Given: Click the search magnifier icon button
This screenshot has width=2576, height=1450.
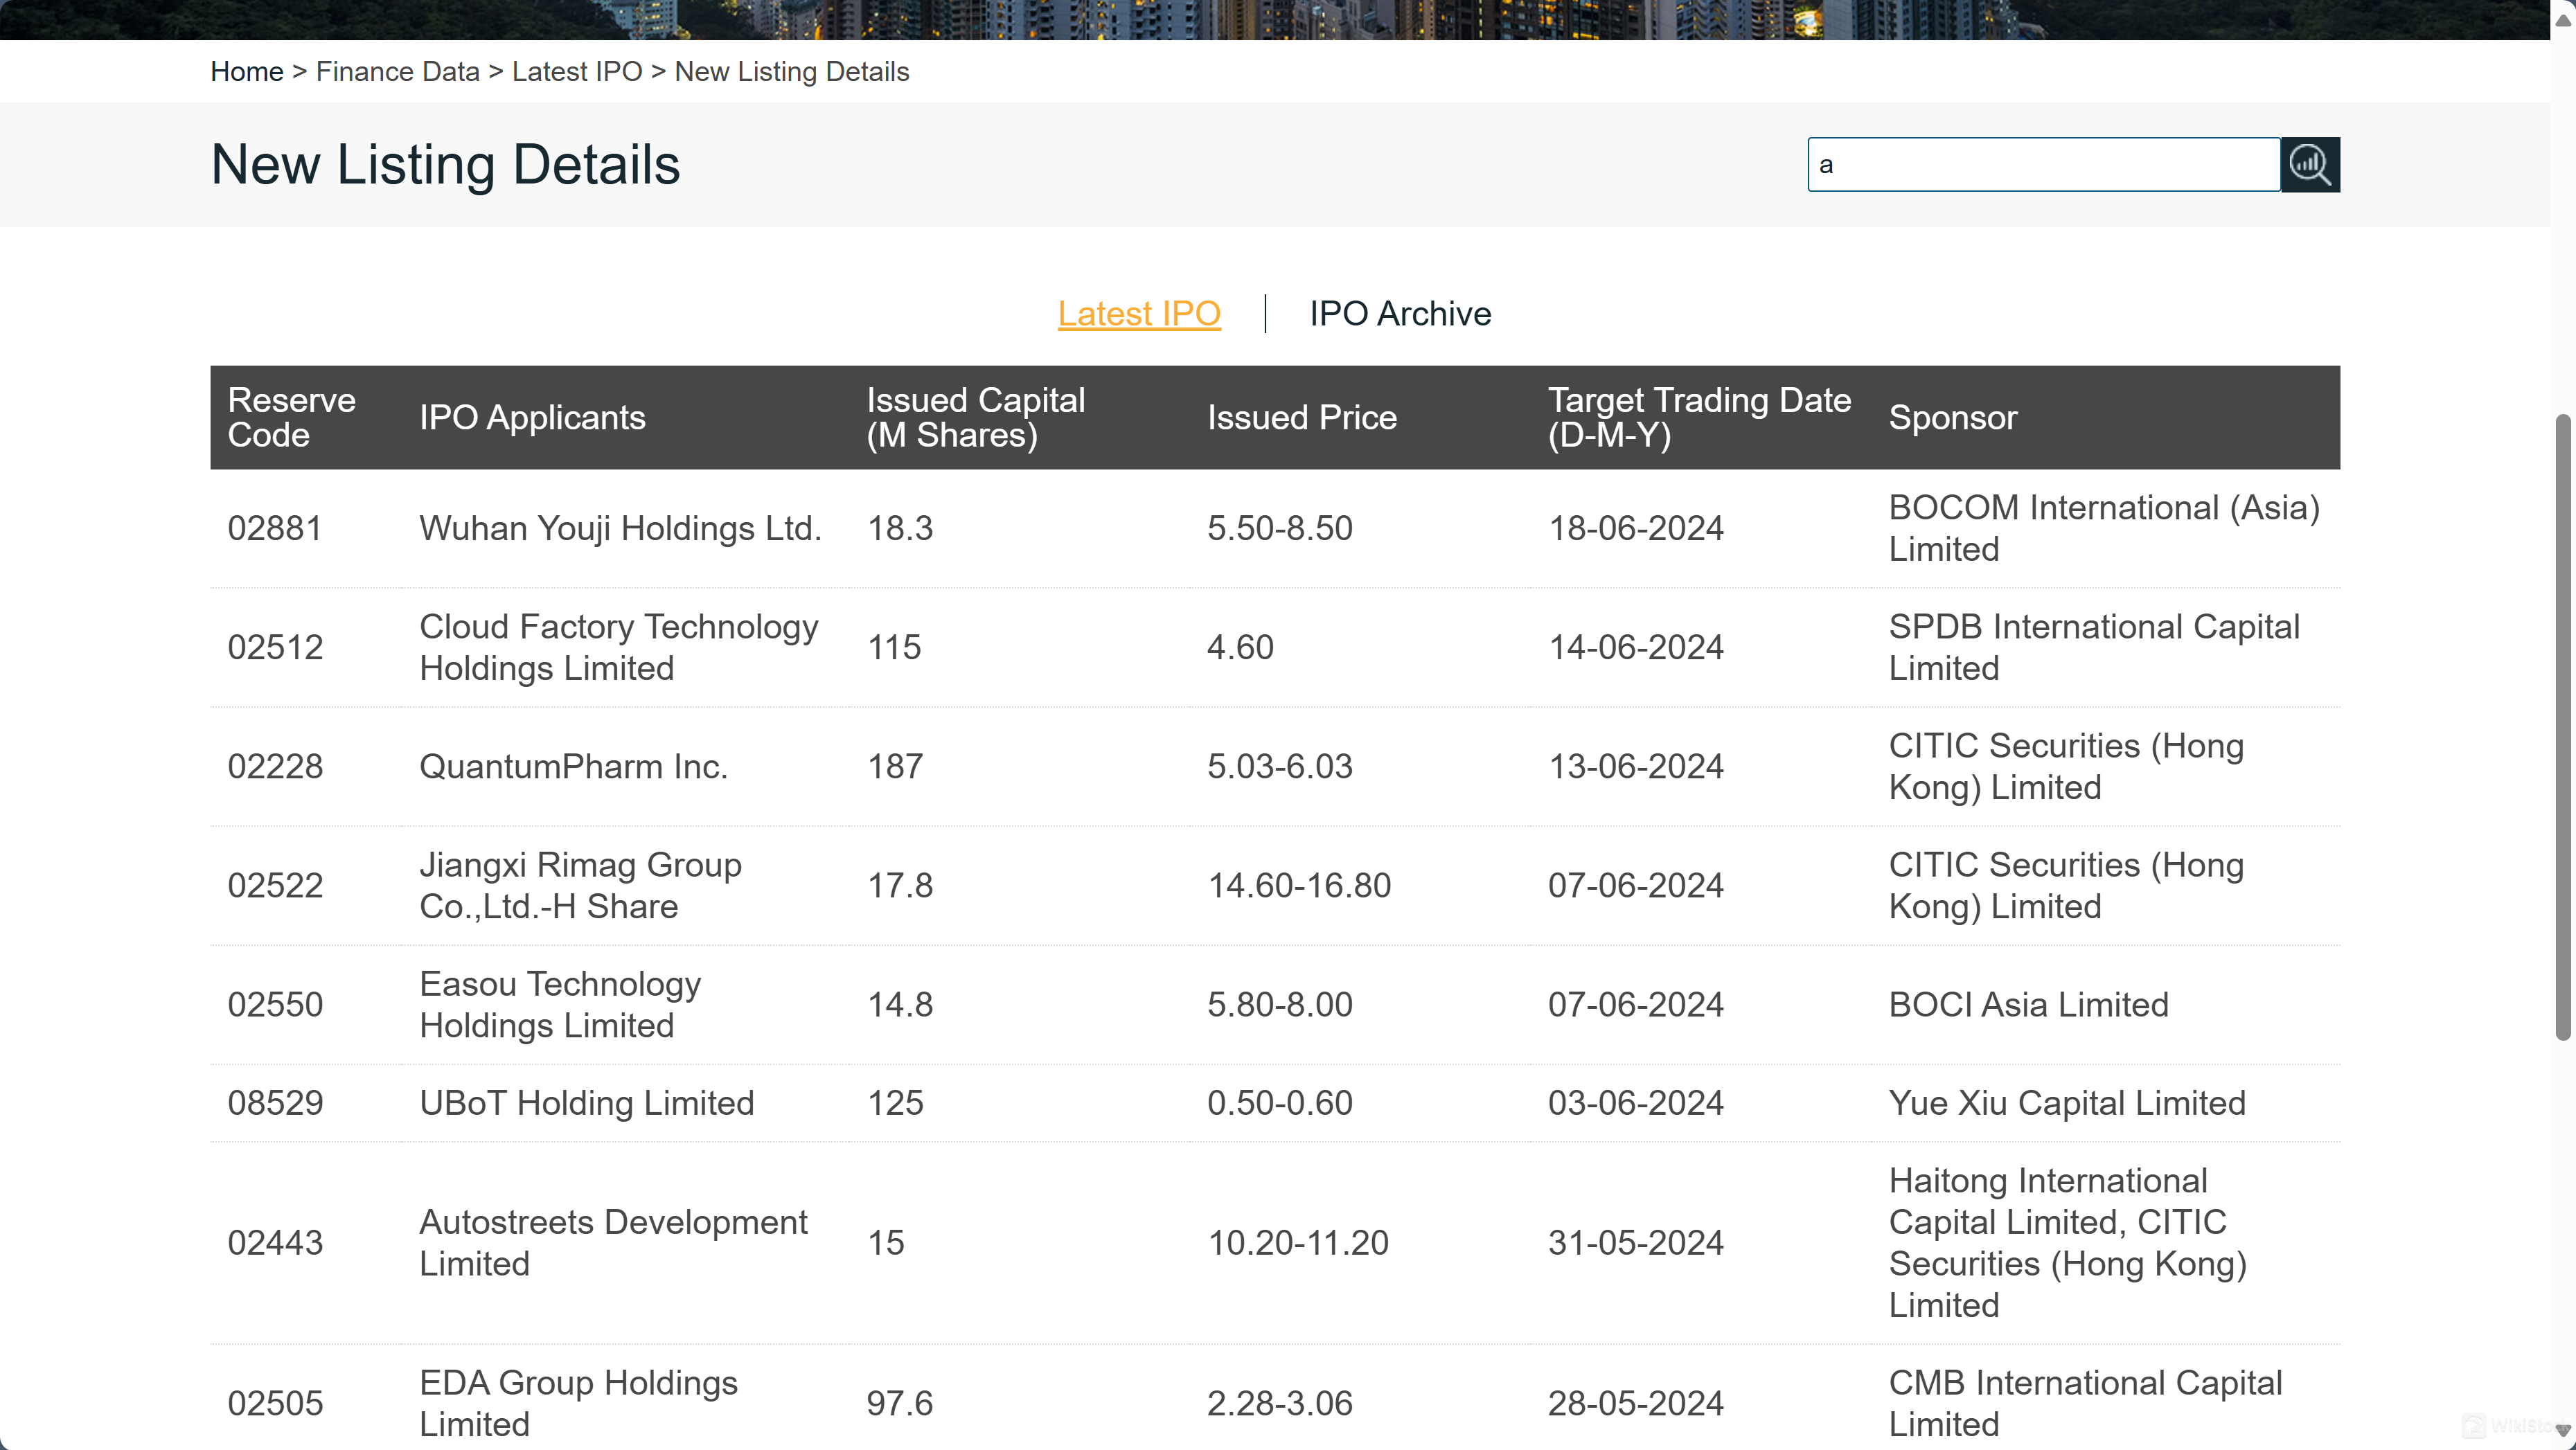Looking at the screenshot, I should [2310, 164].
